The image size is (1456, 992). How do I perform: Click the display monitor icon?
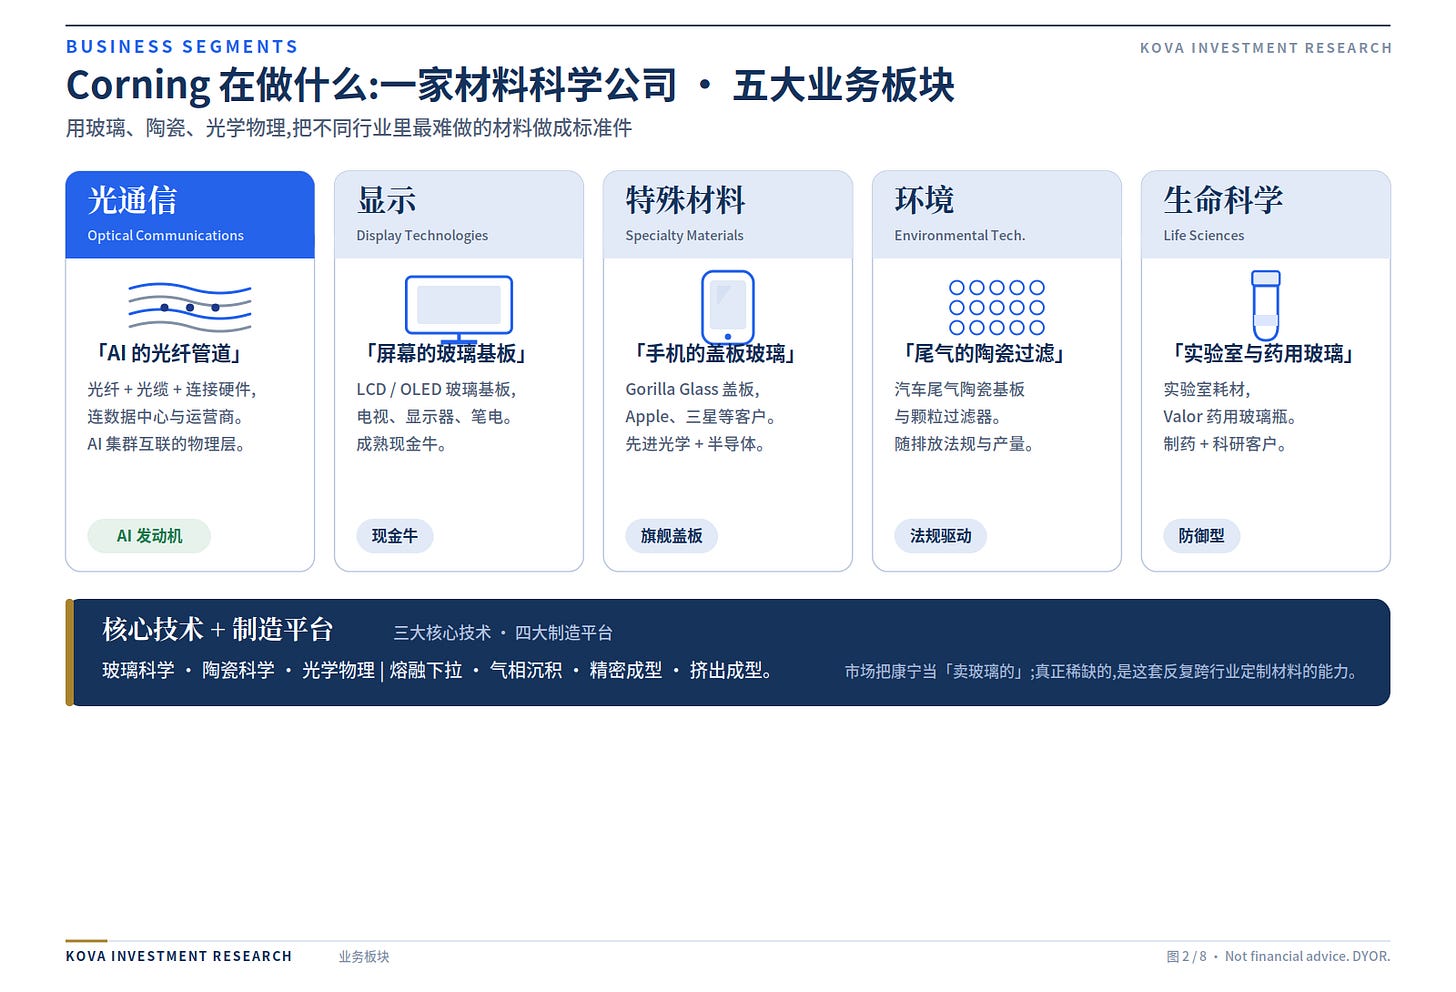(x=459, y=308)
